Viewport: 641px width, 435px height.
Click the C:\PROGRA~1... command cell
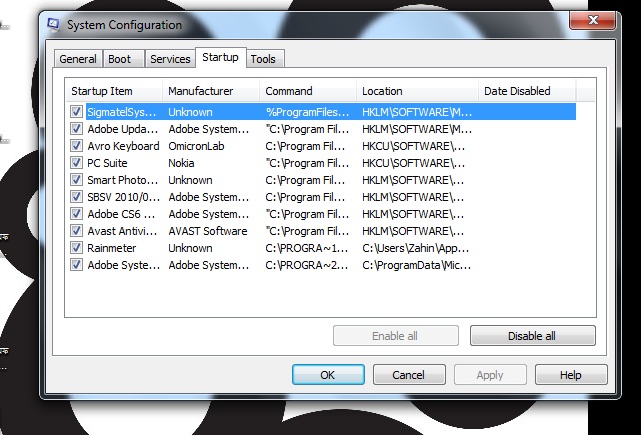(x=307, y=248)
